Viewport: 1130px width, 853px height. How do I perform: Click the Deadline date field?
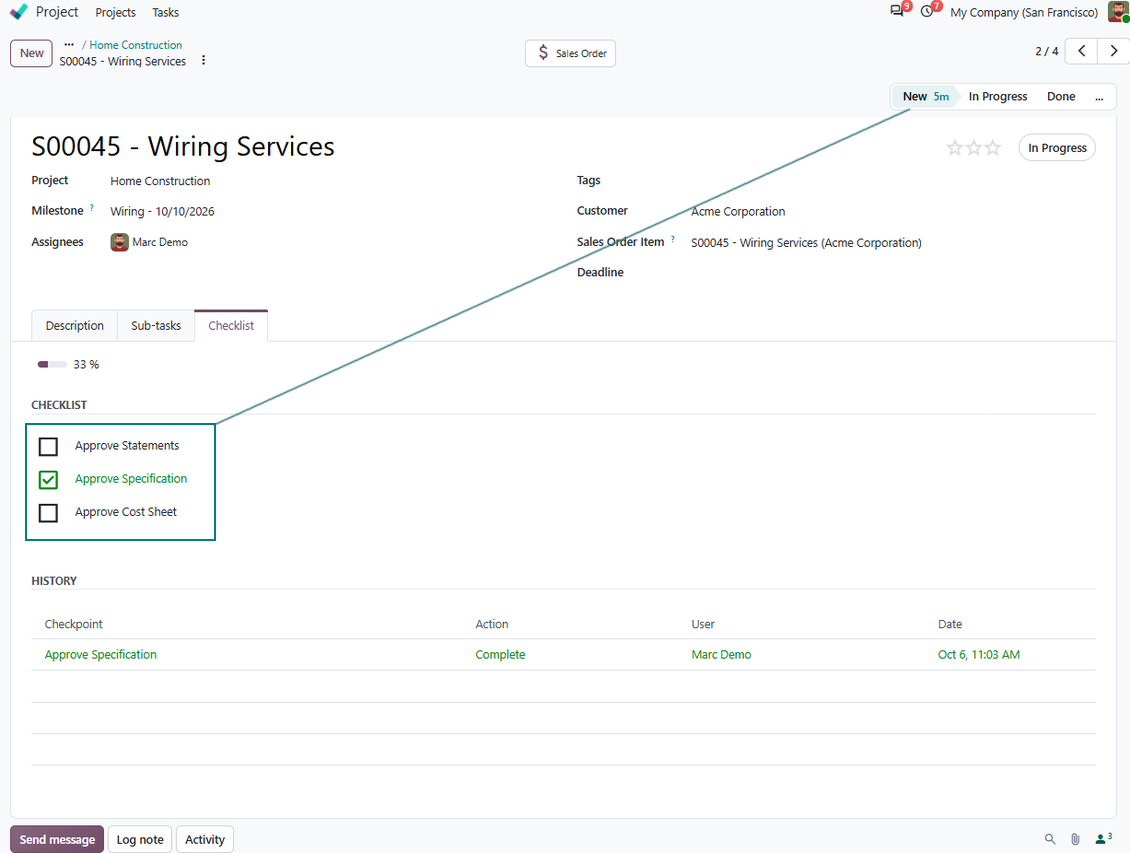(x=893, y=272)
